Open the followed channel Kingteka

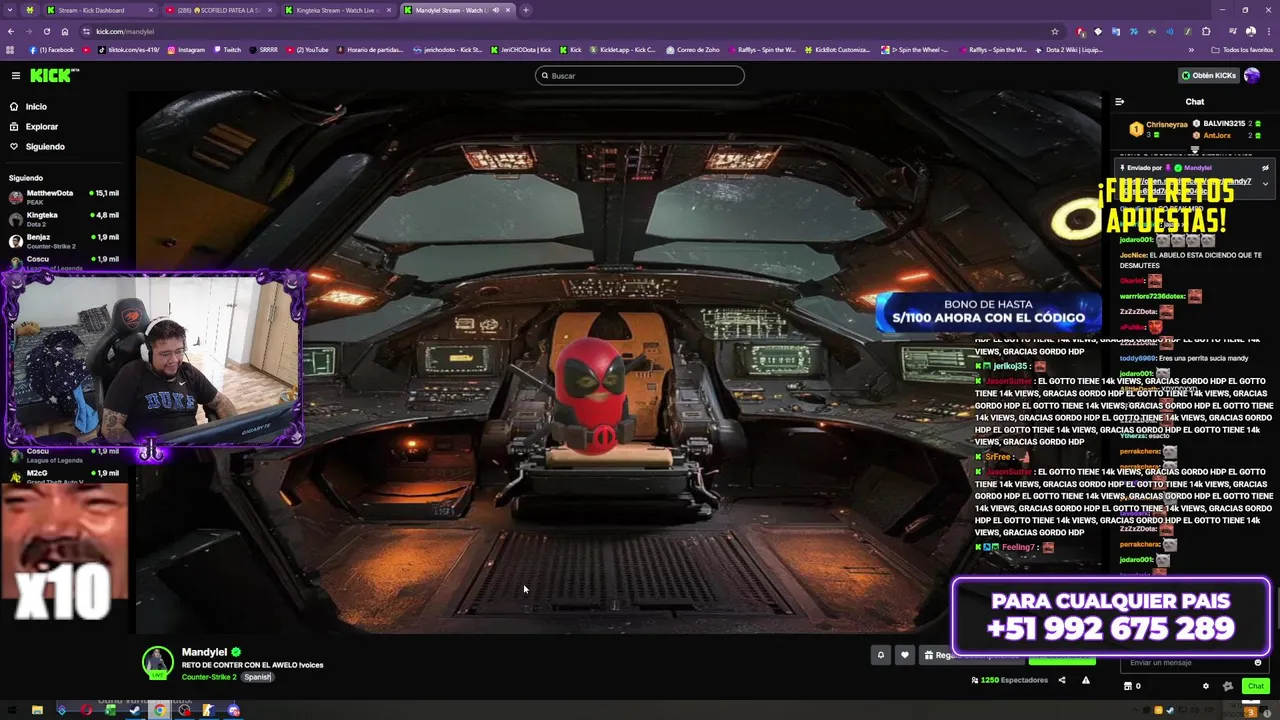pyautogui.click(x=64, y=219)
